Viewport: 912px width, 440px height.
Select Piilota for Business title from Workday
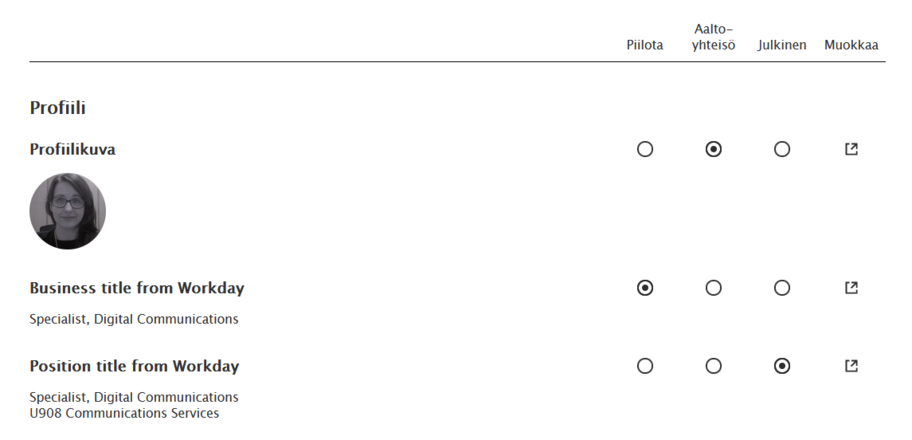645,288
